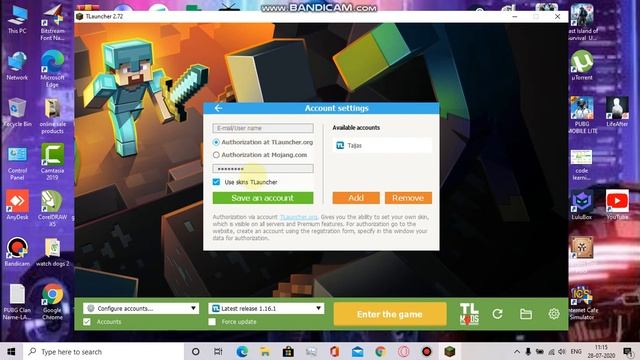Click the password field

263,169
